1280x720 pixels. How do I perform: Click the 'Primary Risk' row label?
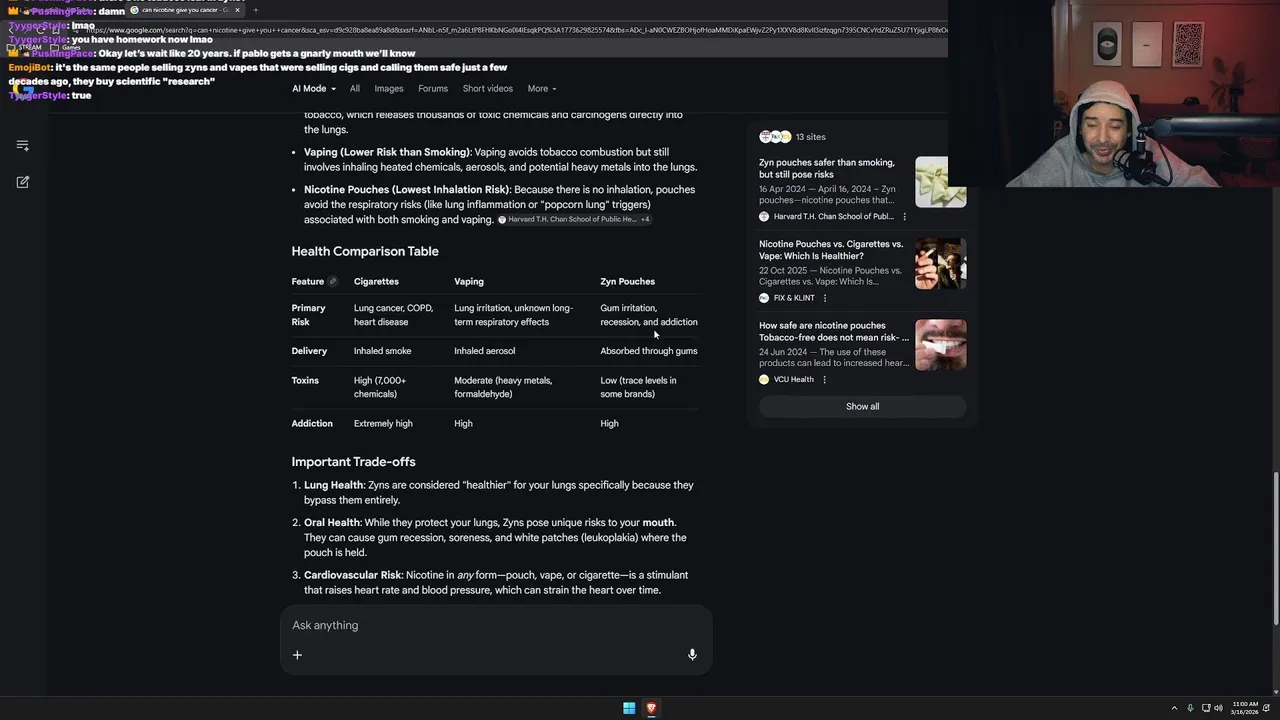coord(308,315)
